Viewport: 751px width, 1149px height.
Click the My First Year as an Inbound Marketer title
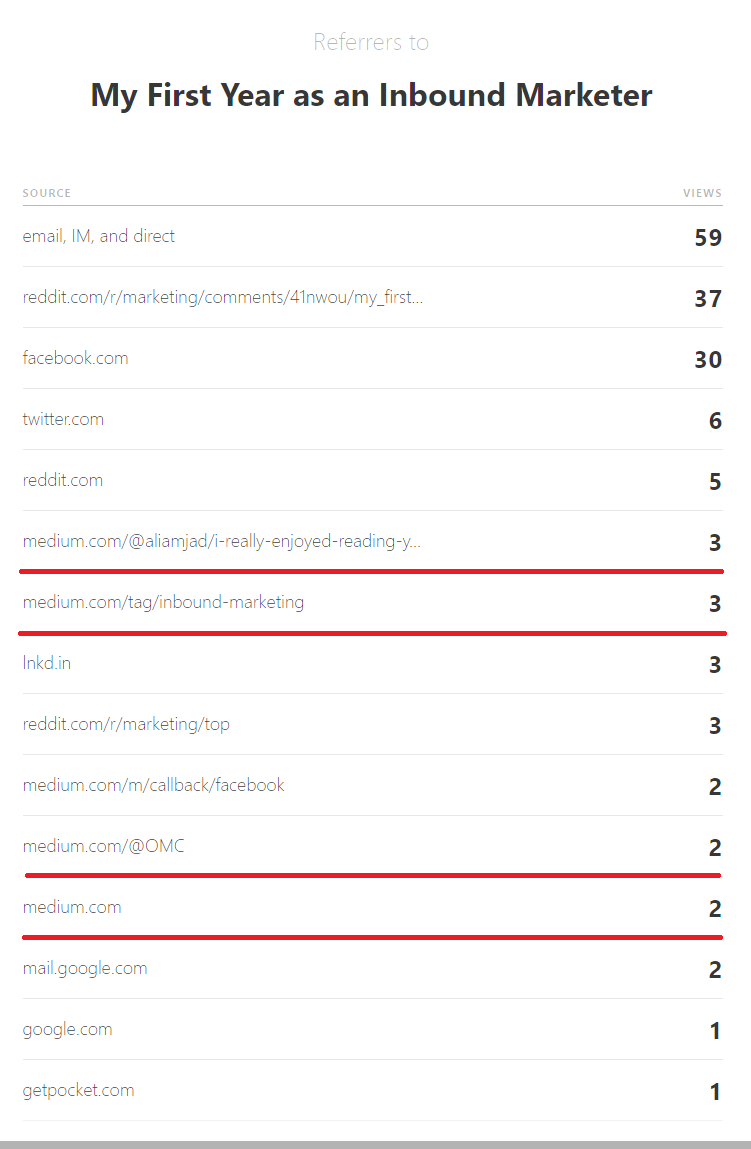click(x=371, y=95)
